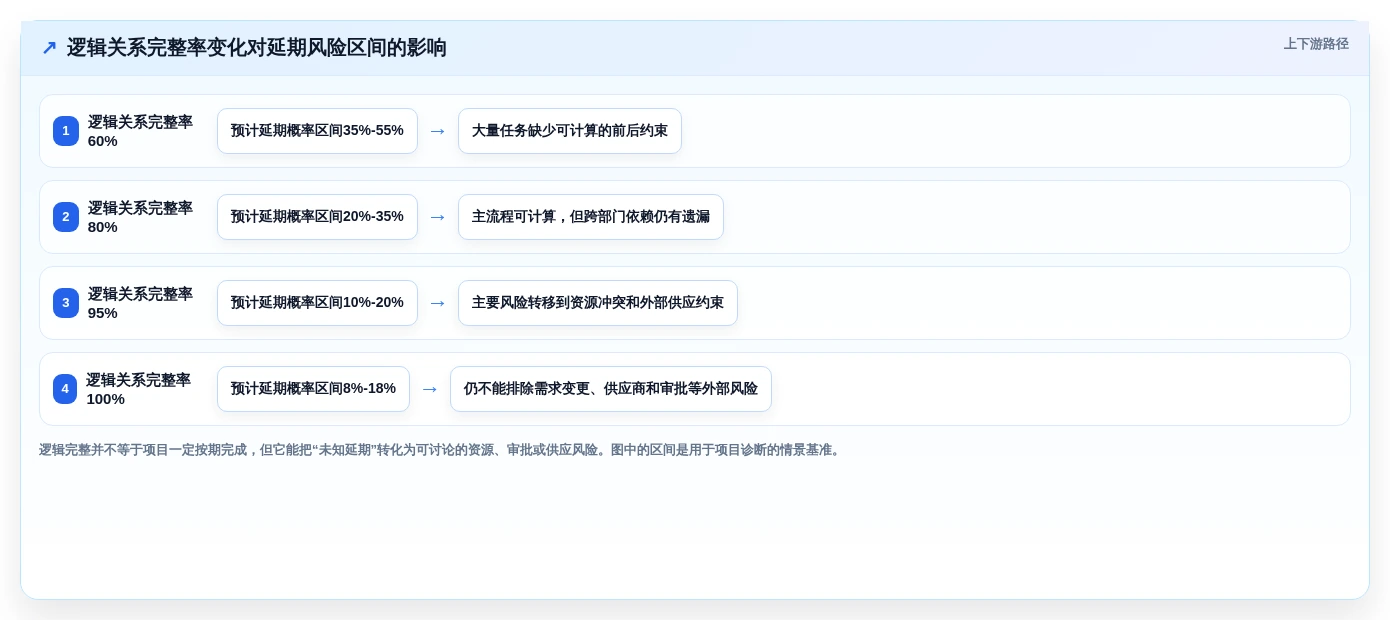This screenshot has height=620, width=1390.
Task: Click the trend arrow icon beside the title
Action: [49, 48]
